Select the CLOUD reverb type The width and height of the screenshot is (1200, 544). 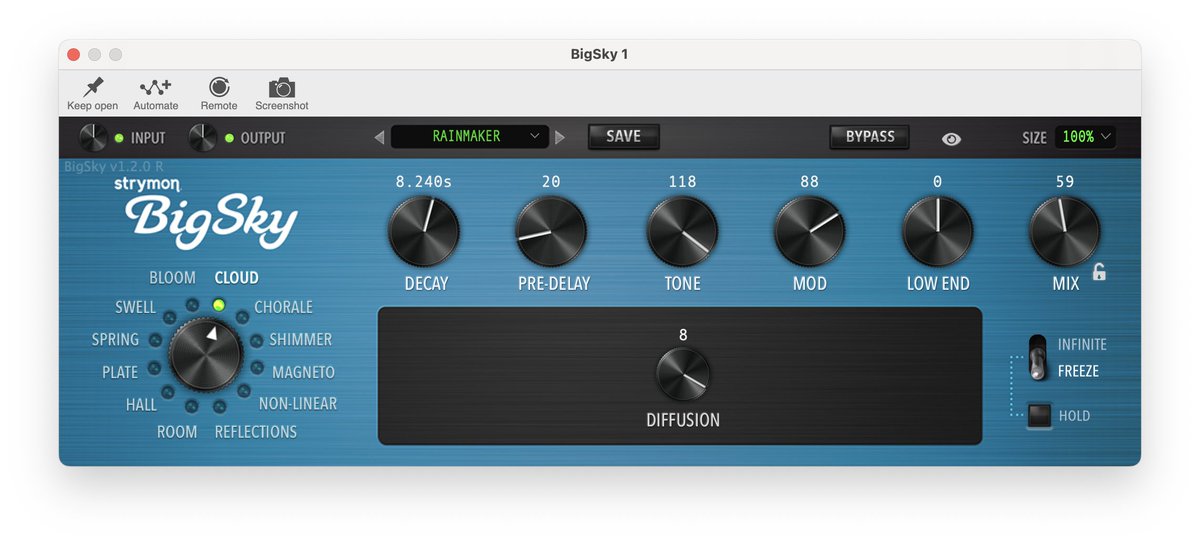237,277
